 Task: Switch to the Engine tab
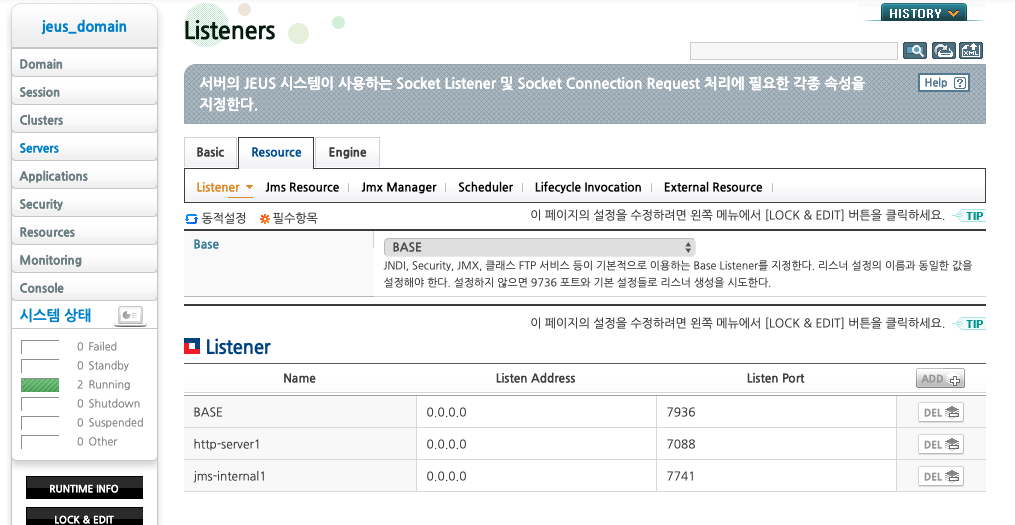[x=347, y=152]
